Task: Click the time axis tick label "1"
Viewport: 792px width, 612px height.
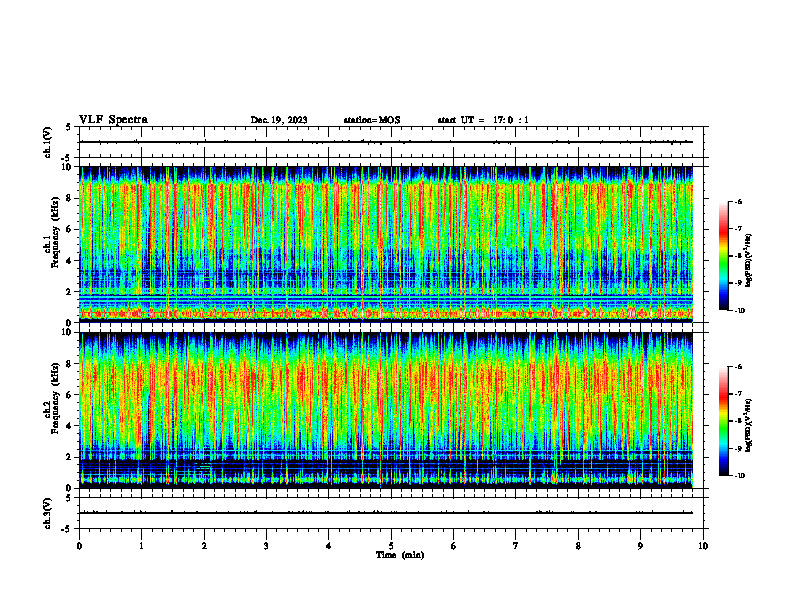Action: coord(141,546)
